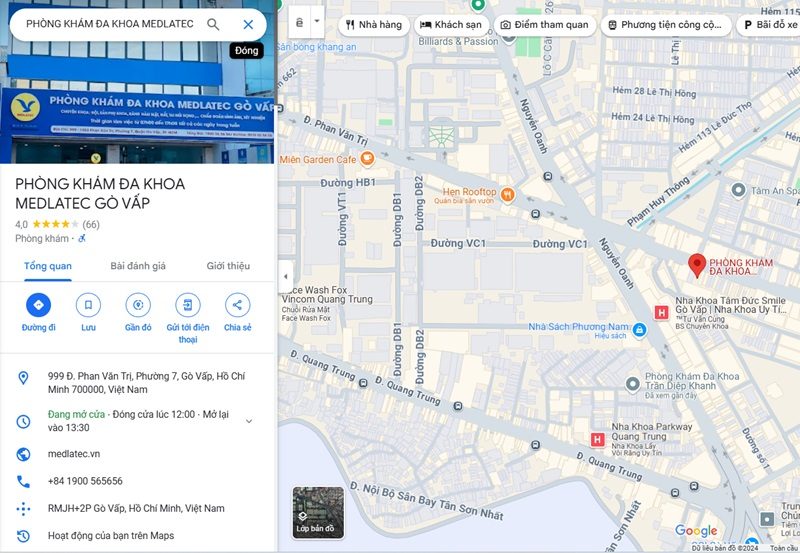Click the wheelchair accessibility icon

82,238
